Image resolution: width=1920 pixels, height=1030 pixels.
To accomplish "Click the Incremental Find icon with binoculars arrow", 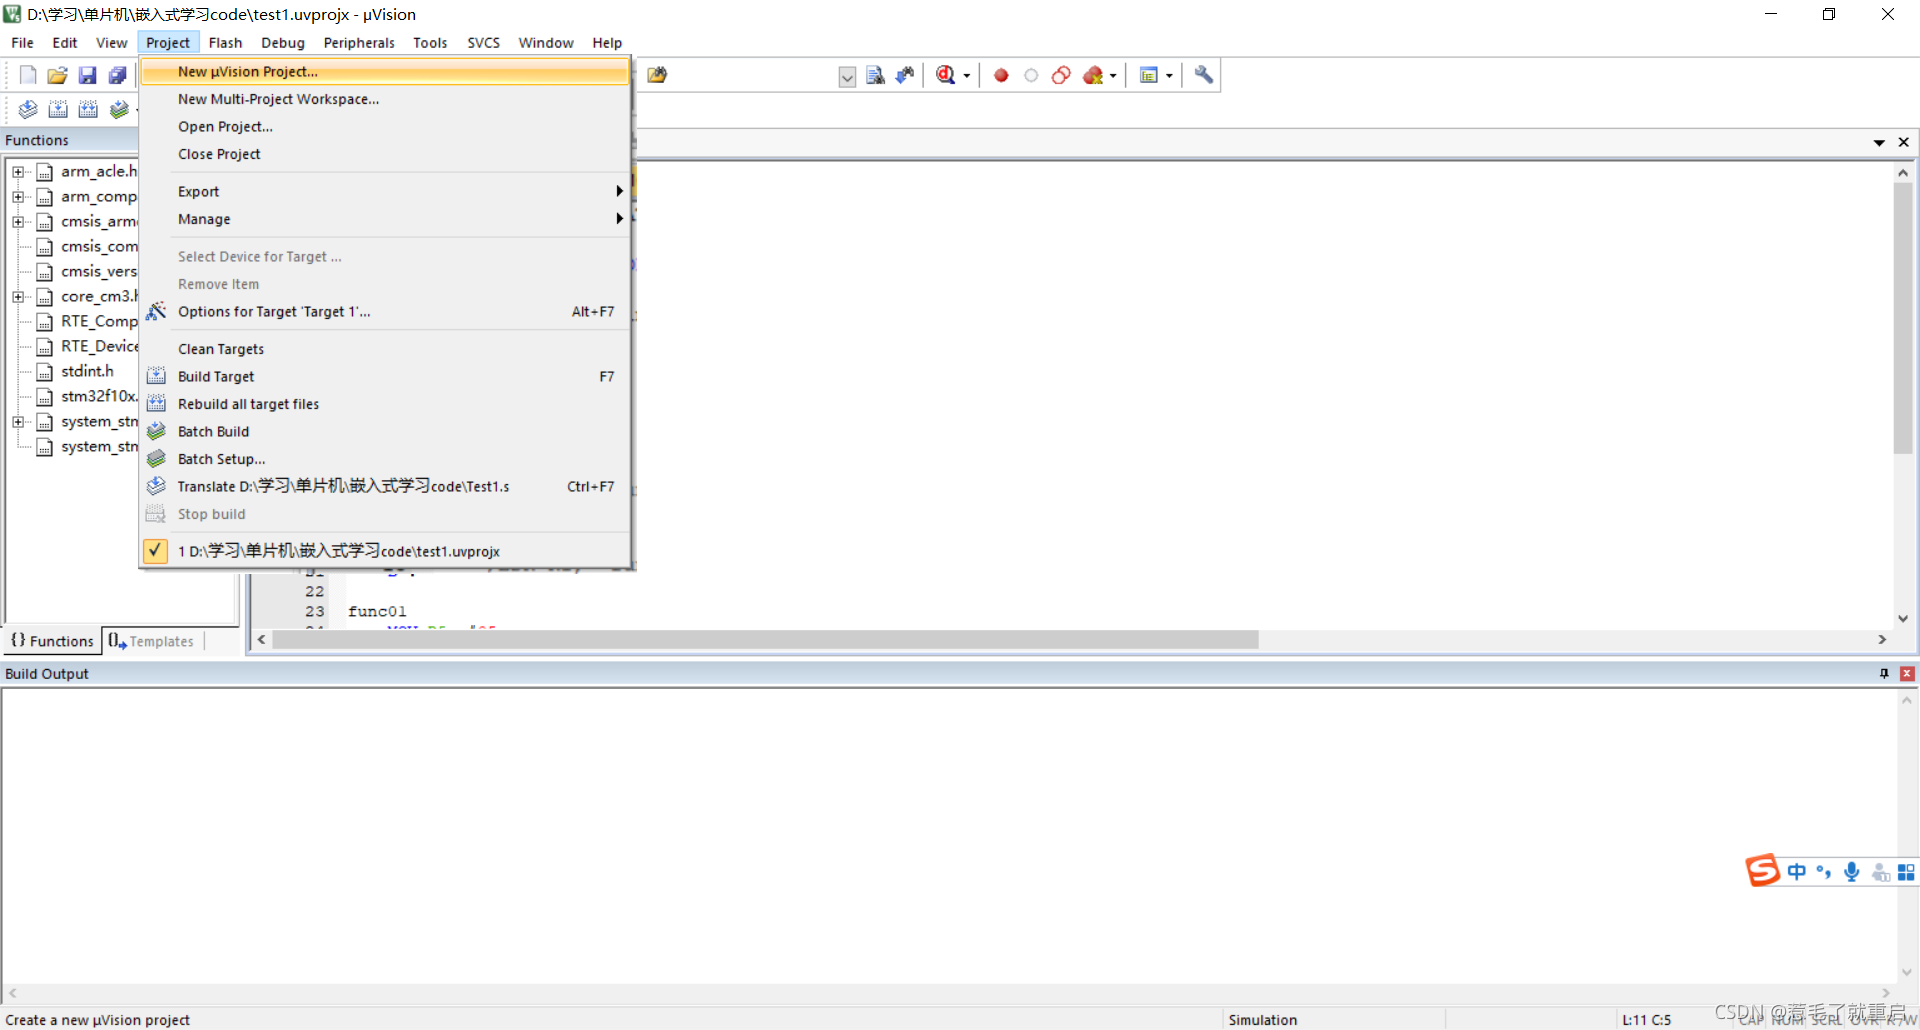I will click(x=905, y=75).
